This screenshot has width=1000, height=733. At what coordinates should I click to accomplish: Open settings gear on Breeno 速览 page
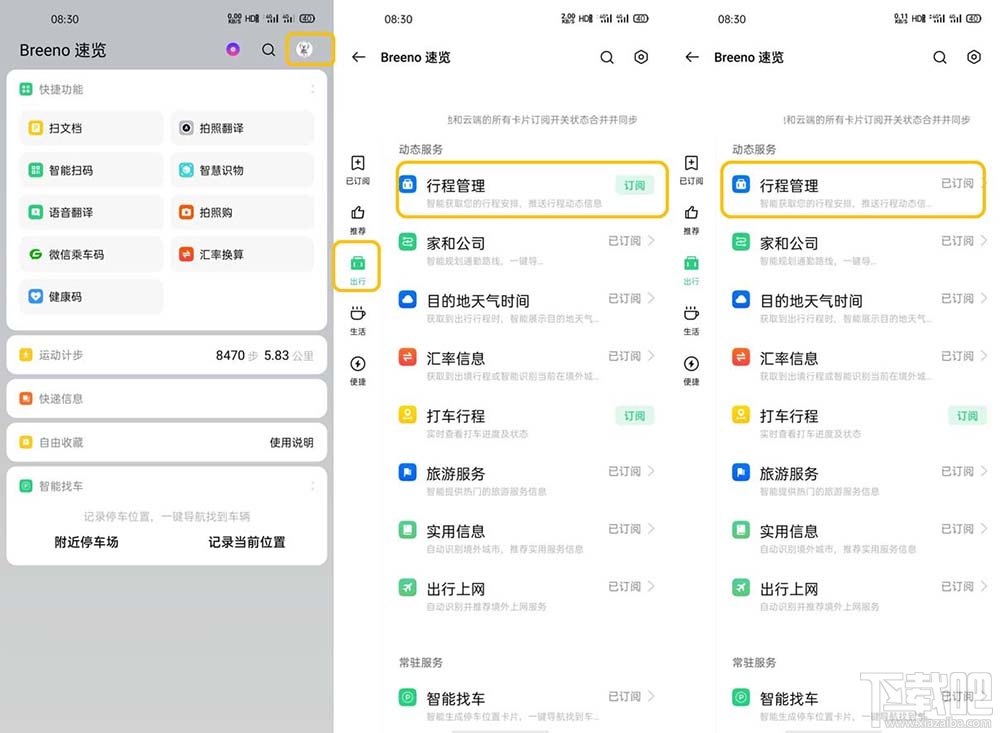coord(641,57)
